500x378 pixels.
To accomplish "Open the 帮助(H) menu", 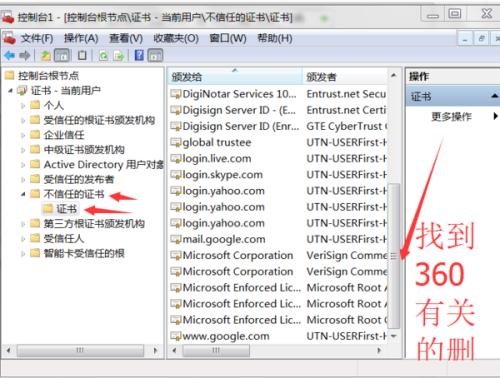I will pyautogui.click(x=275, y=39).
